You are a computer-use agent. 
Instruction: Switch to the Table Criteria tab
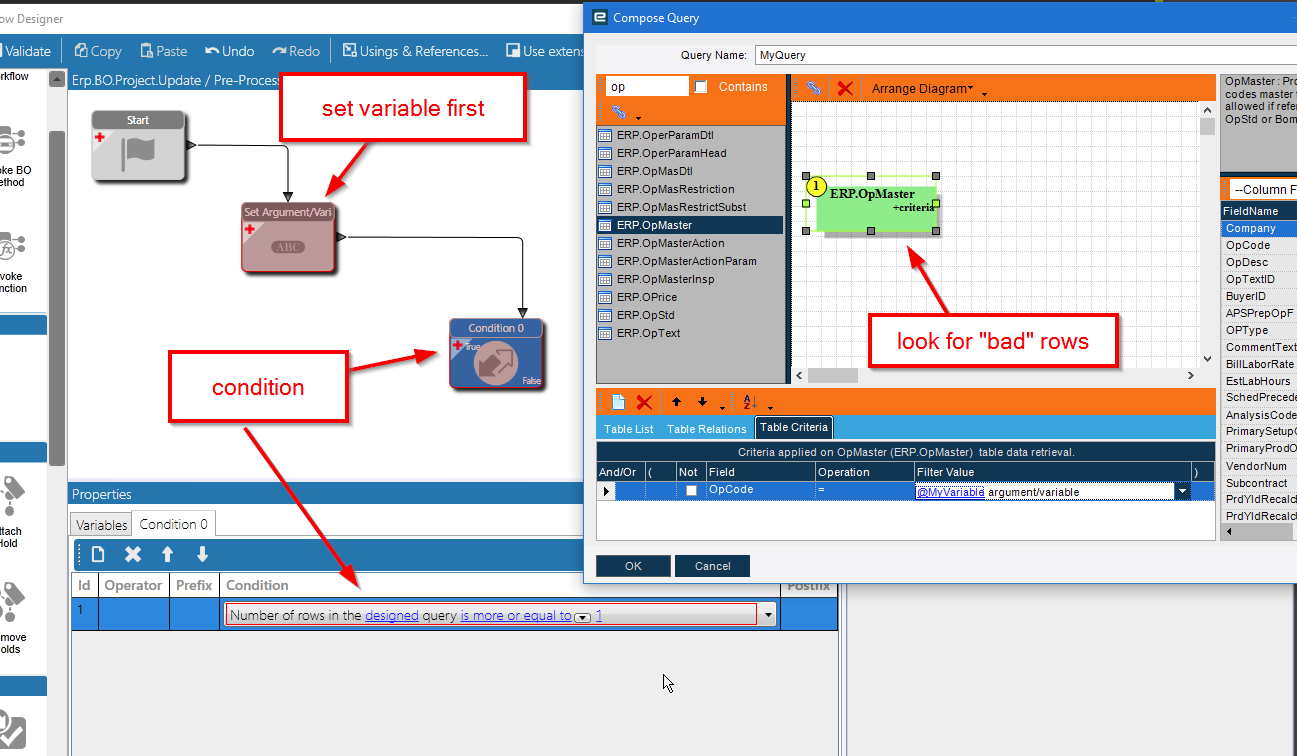(x=794, y=427)
